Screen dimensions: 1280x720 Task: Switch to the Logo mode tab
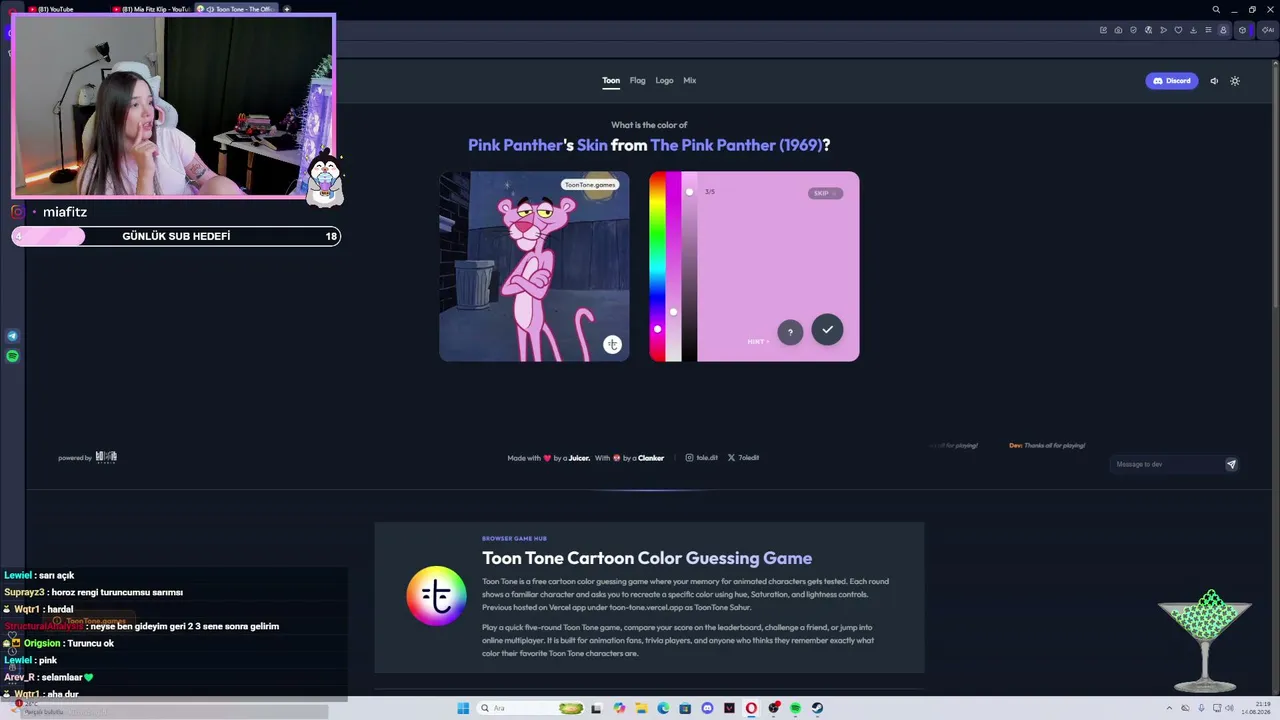click(x=664, y=80)
